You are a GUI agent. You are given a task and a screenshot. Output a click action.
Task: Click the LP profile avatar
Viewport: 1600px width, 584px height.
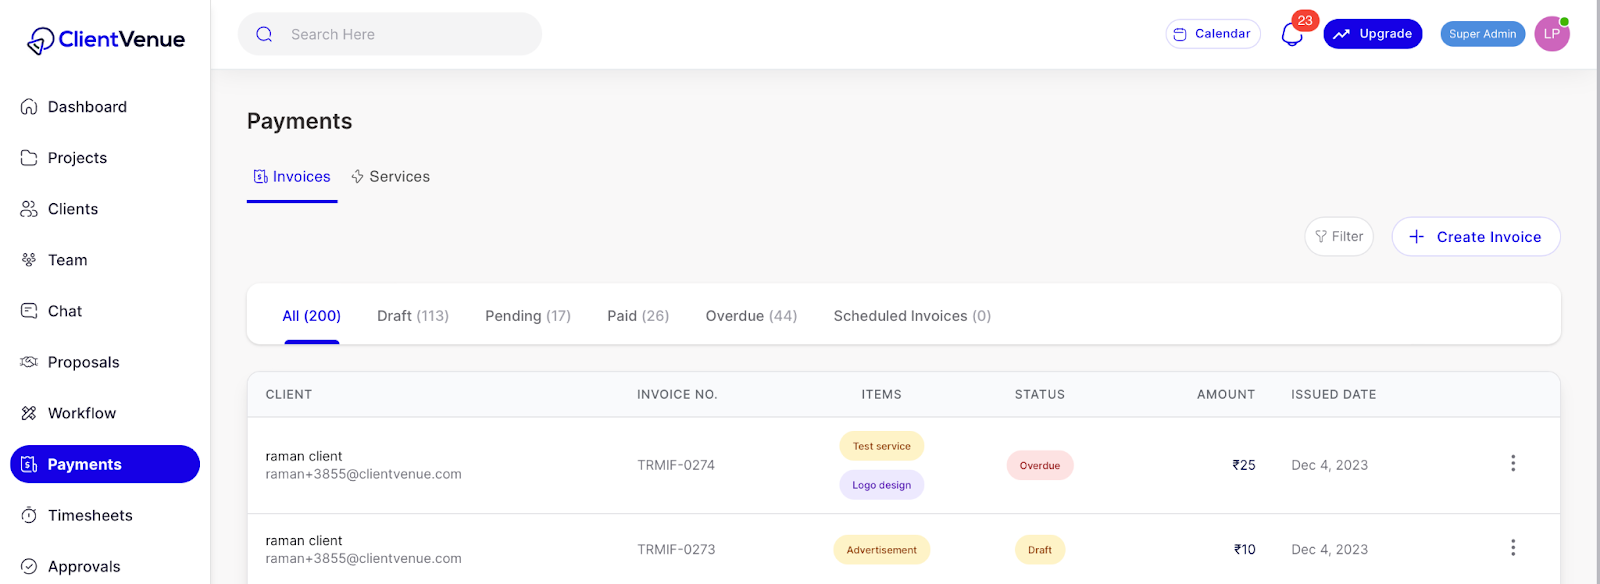click(x=1551, y=34)
